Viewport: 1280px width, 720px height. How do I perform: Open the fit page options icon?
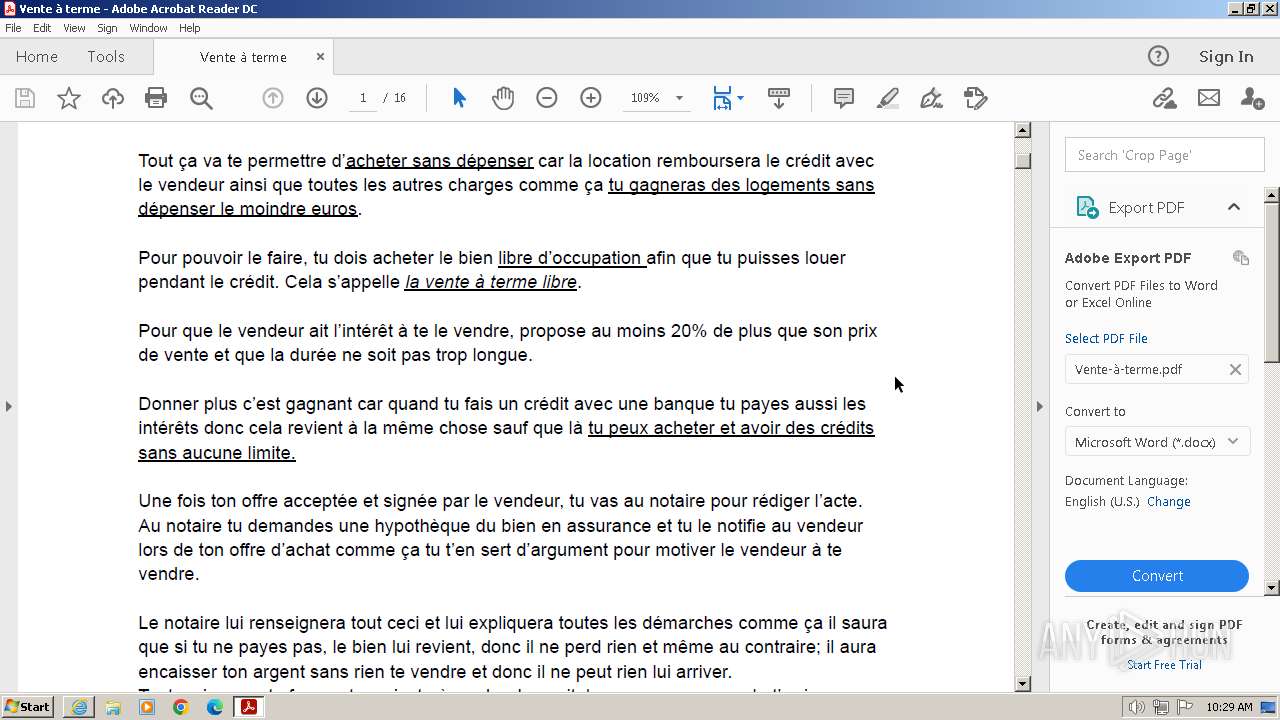(727, 98)
